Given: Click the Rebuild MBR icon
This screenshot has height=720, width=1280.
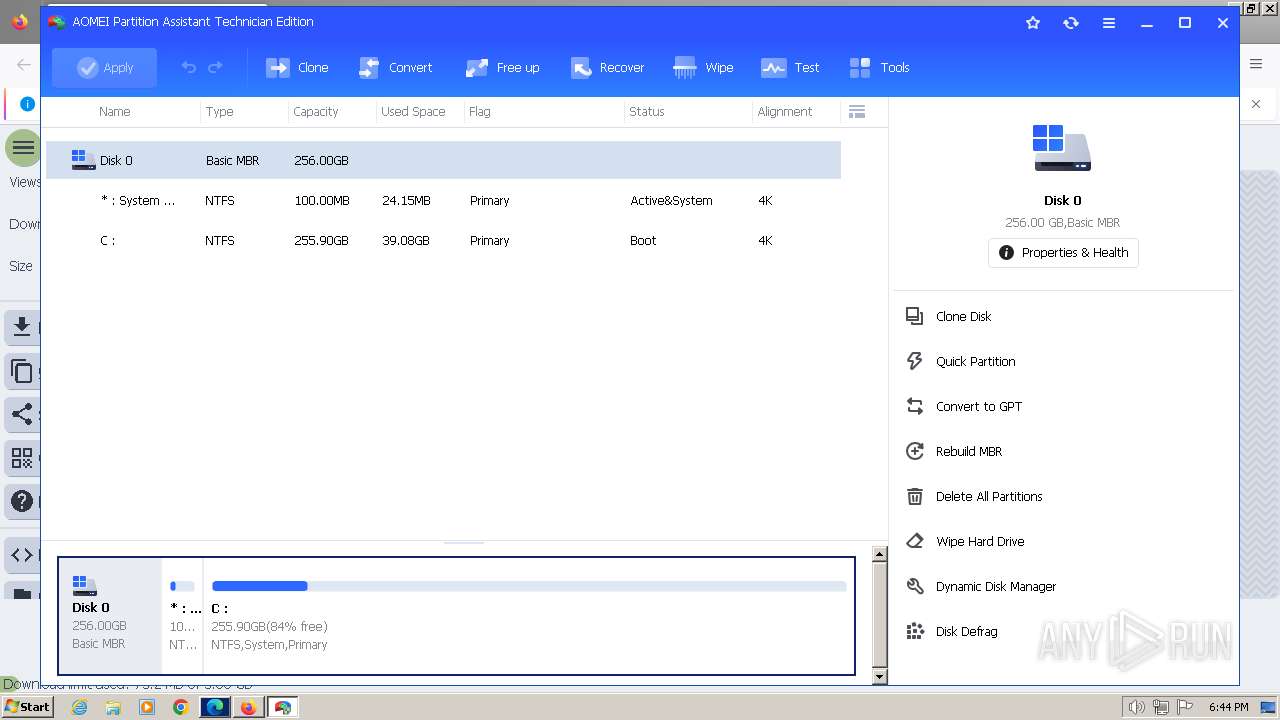Looking at the screenshot, I should 914,451.
